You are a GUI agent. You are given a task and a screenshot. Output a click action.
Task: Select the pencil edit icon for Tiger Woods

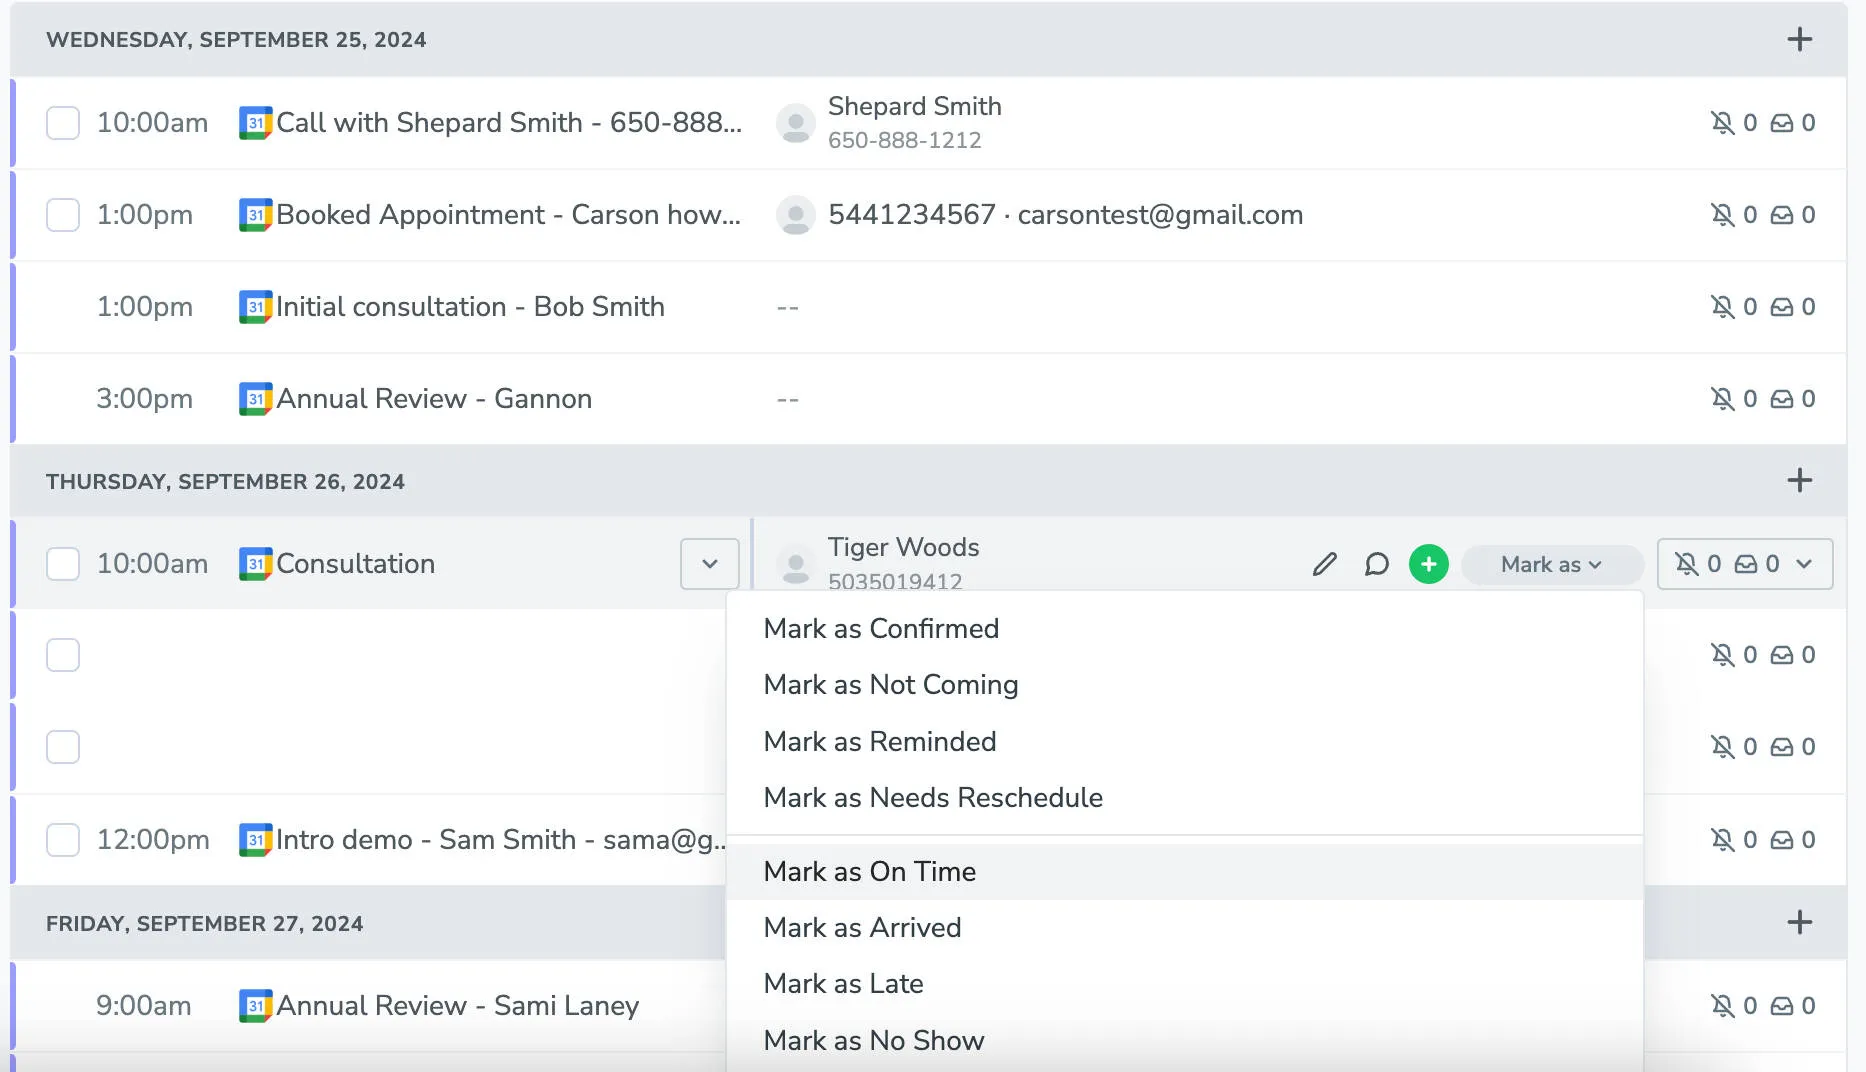pyautogui.click(x=1323, y=564)
